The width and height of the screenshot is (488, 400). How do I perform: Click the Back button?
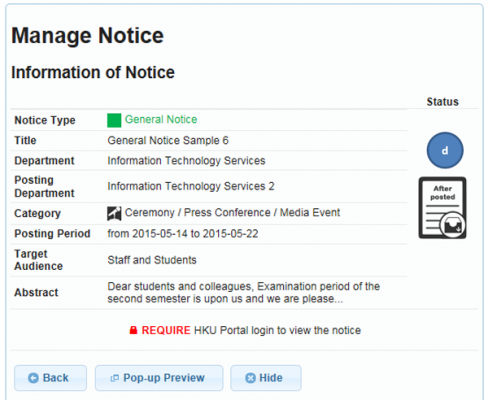[50, 378]
